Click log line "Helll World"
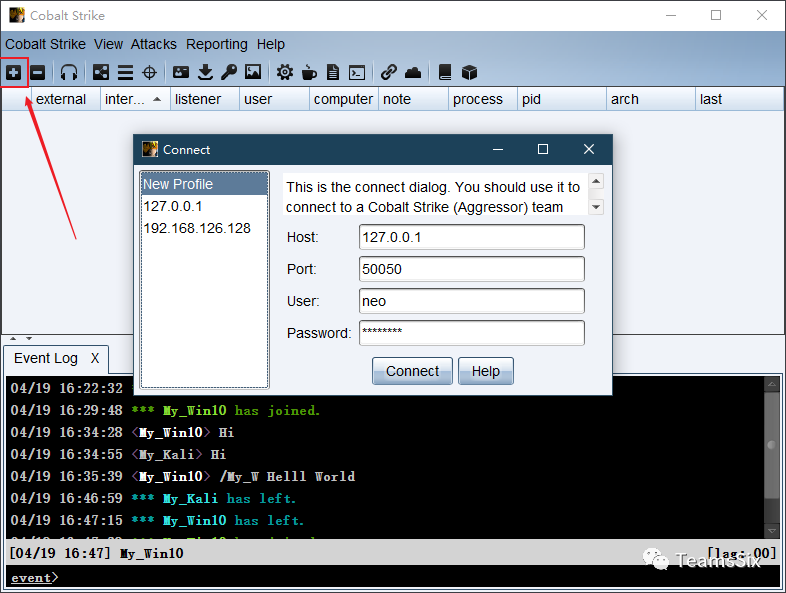Viewport: 786px width, 593px height. click(x=310, y=476)
